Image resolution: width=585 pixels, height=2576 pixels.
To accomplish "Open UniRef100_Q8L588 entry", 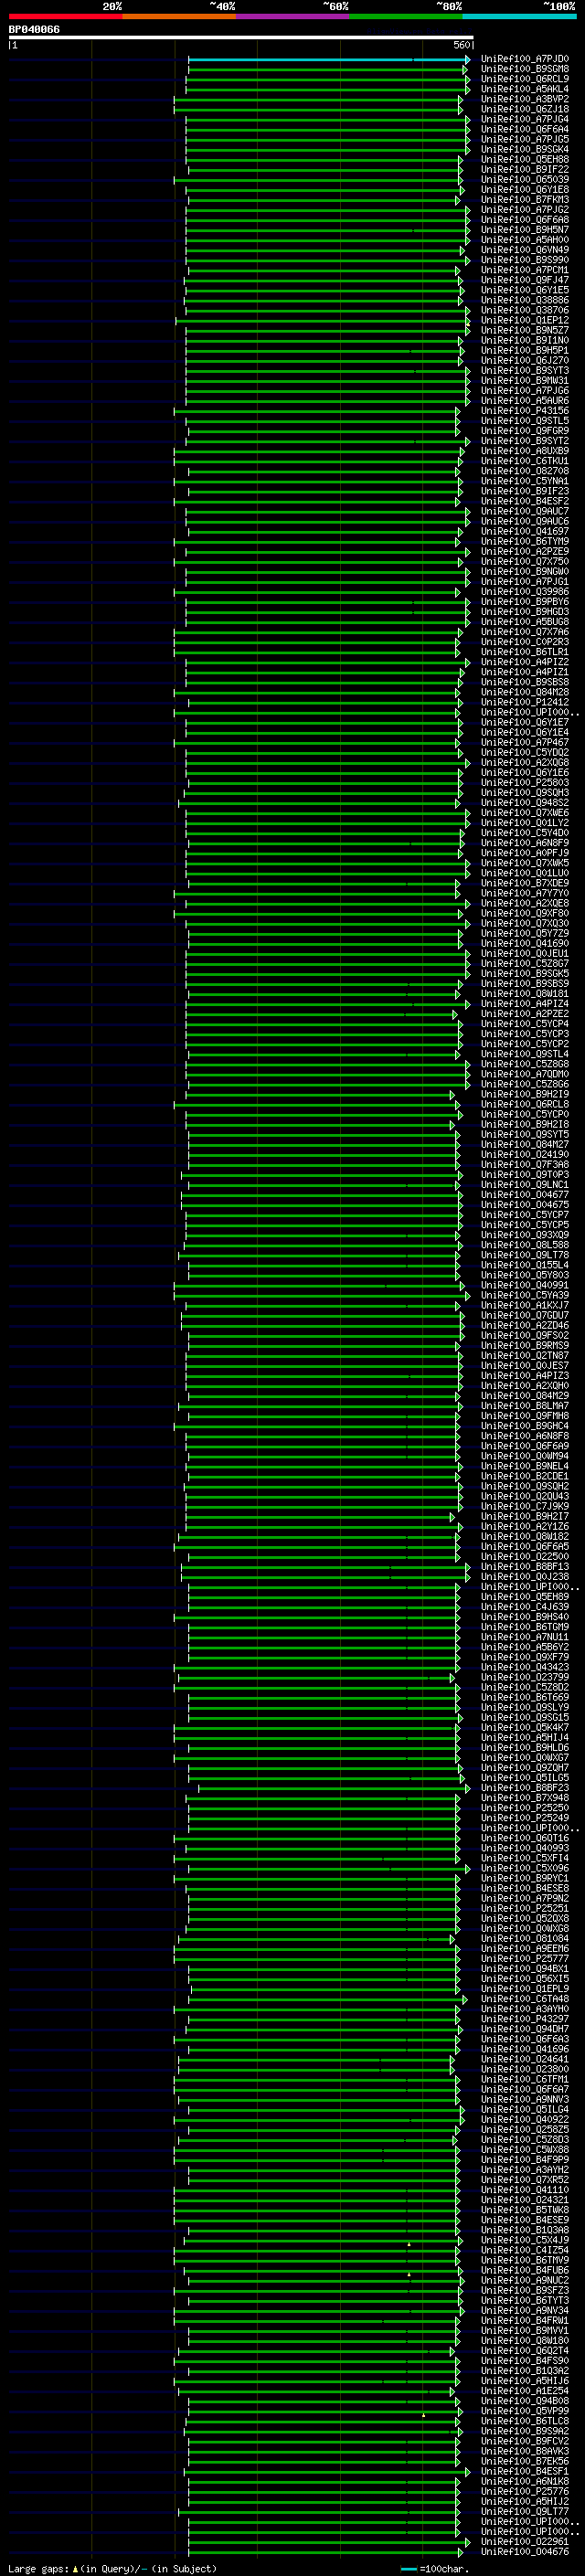I will [x=525, y=1245].
